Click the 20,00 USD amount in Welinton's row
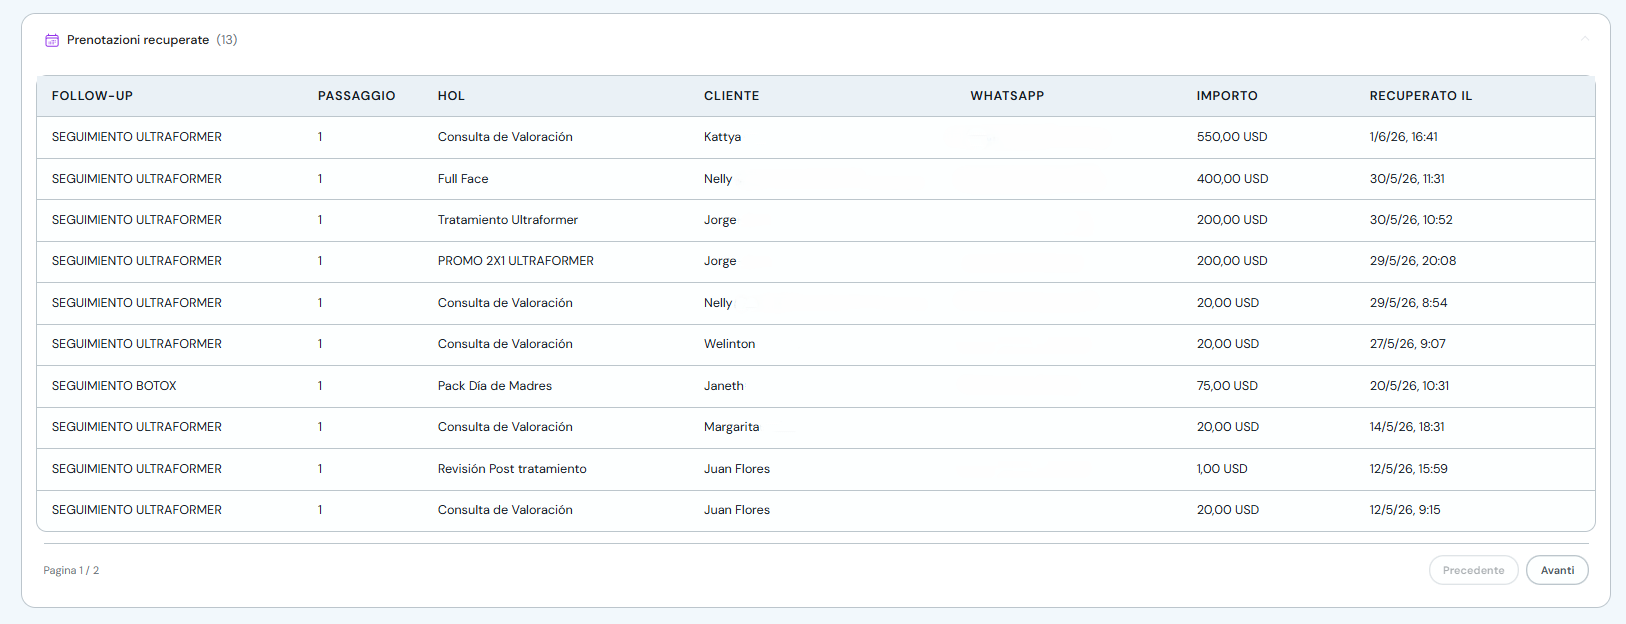1626x624 pixels. (x=1228, y=344)
